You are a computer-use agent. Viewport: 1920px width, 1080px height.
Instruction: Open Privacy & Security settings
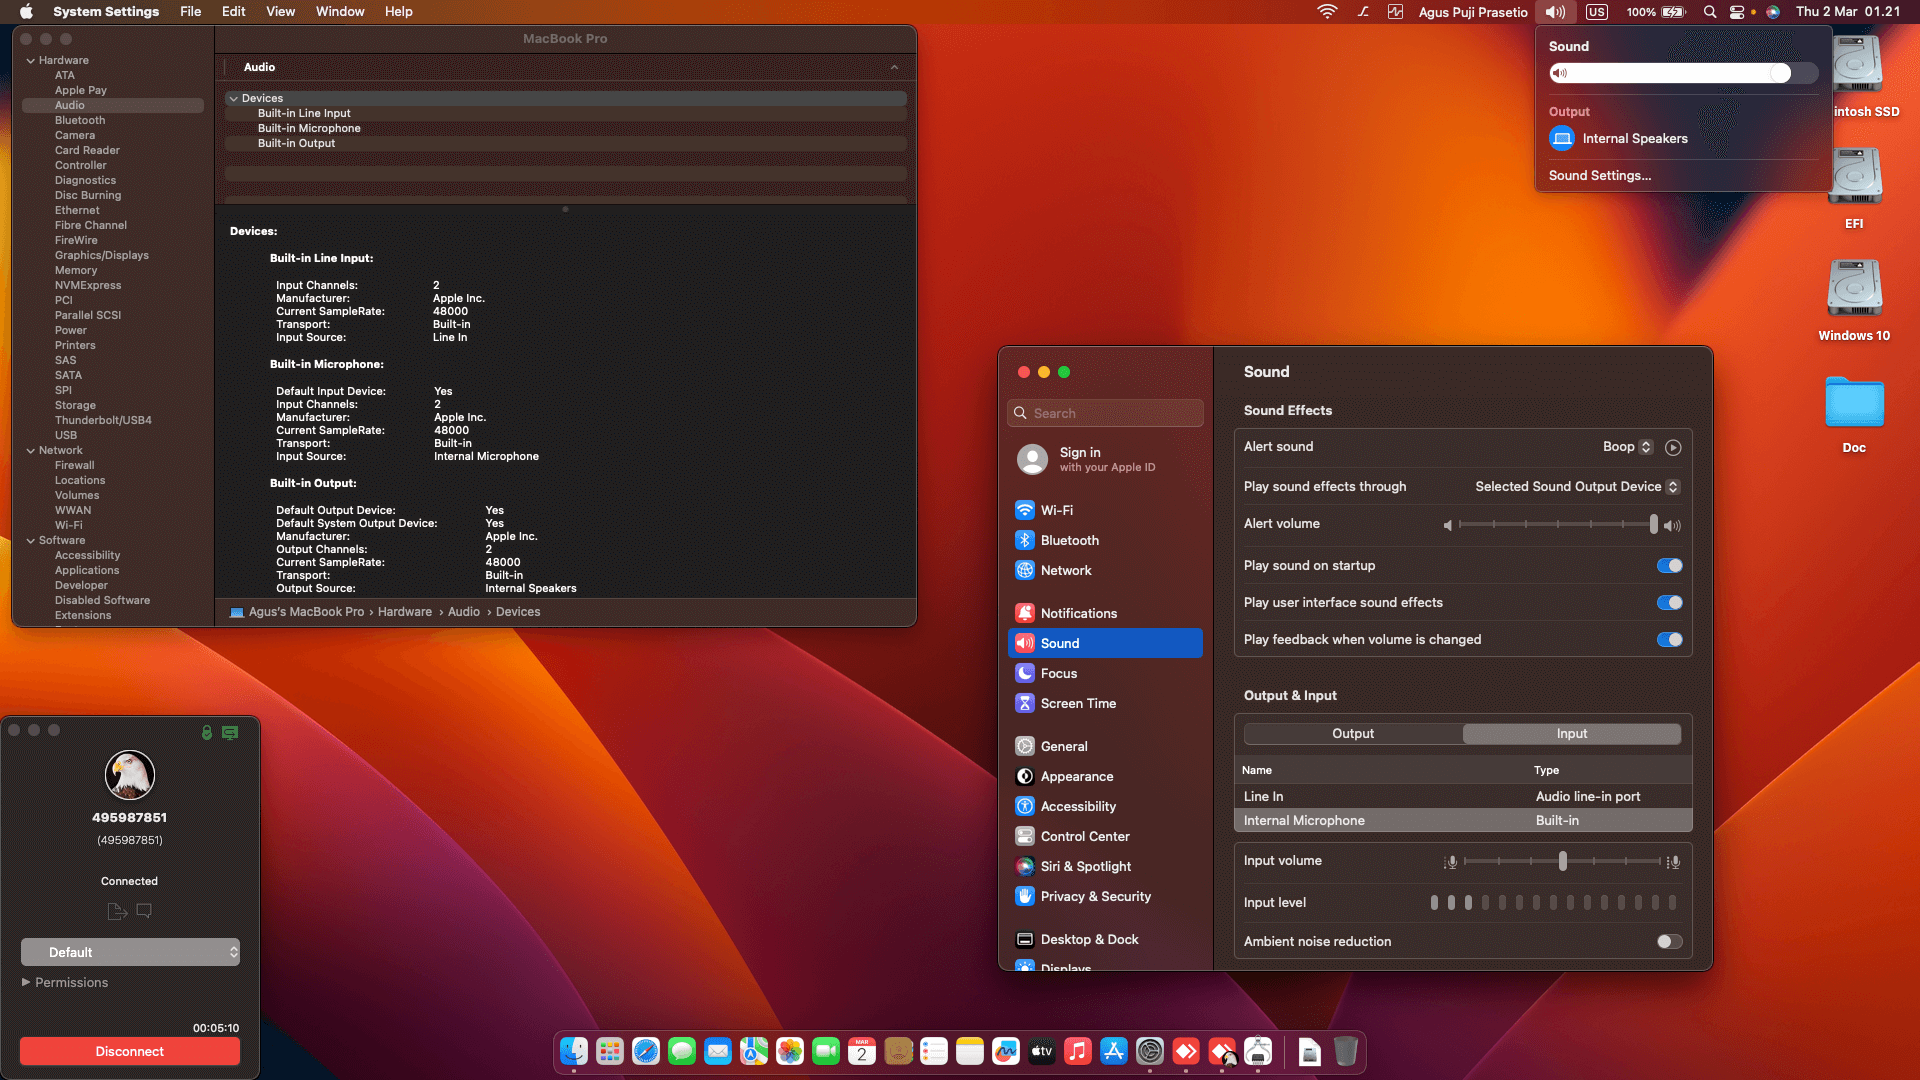click(1095, 896)
